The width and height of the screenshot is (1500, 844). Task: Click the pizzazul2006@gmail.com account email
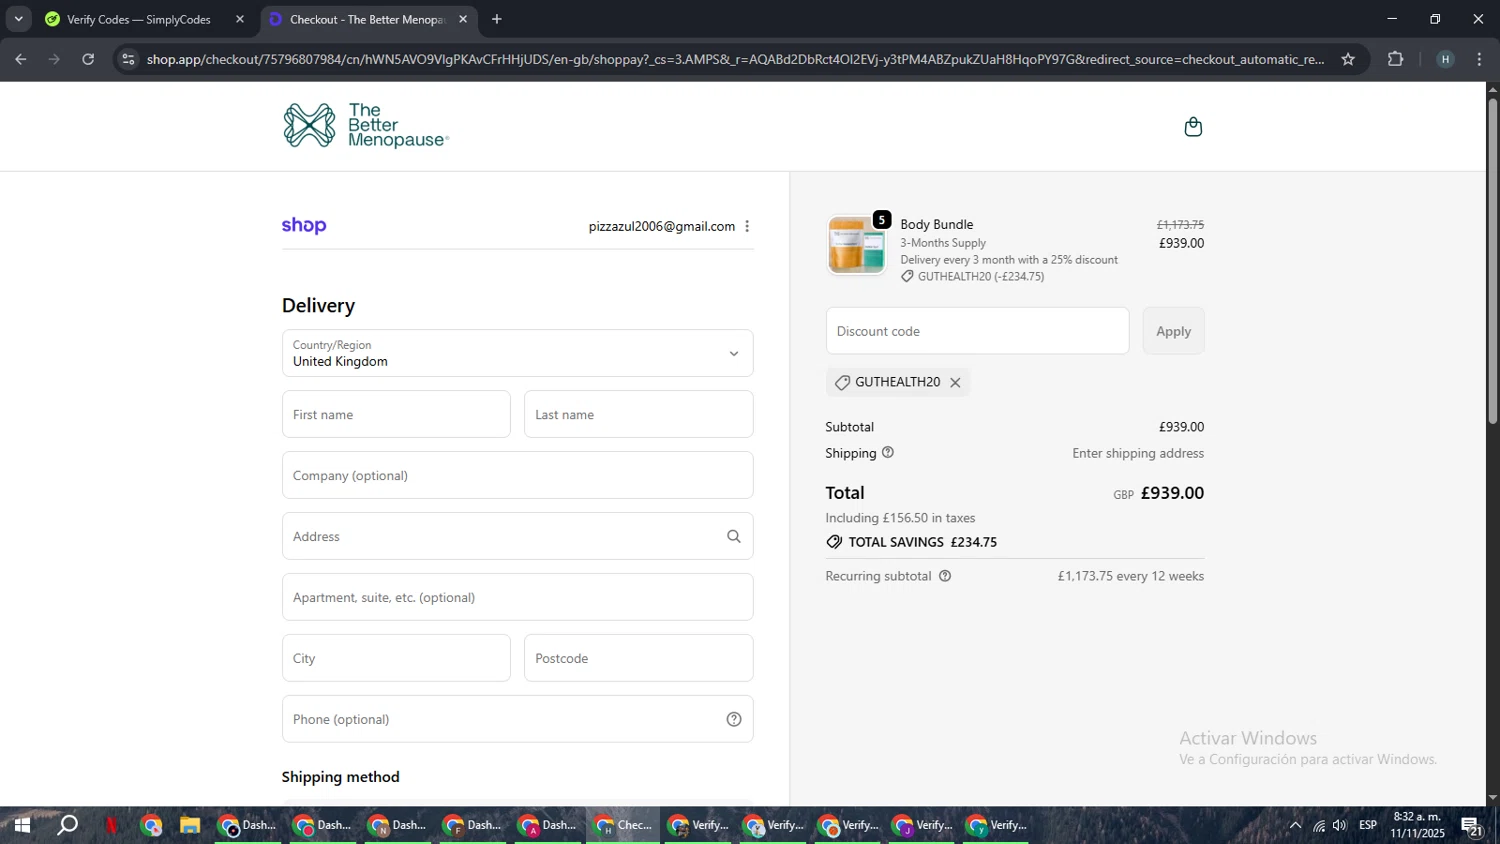(662, 226)
